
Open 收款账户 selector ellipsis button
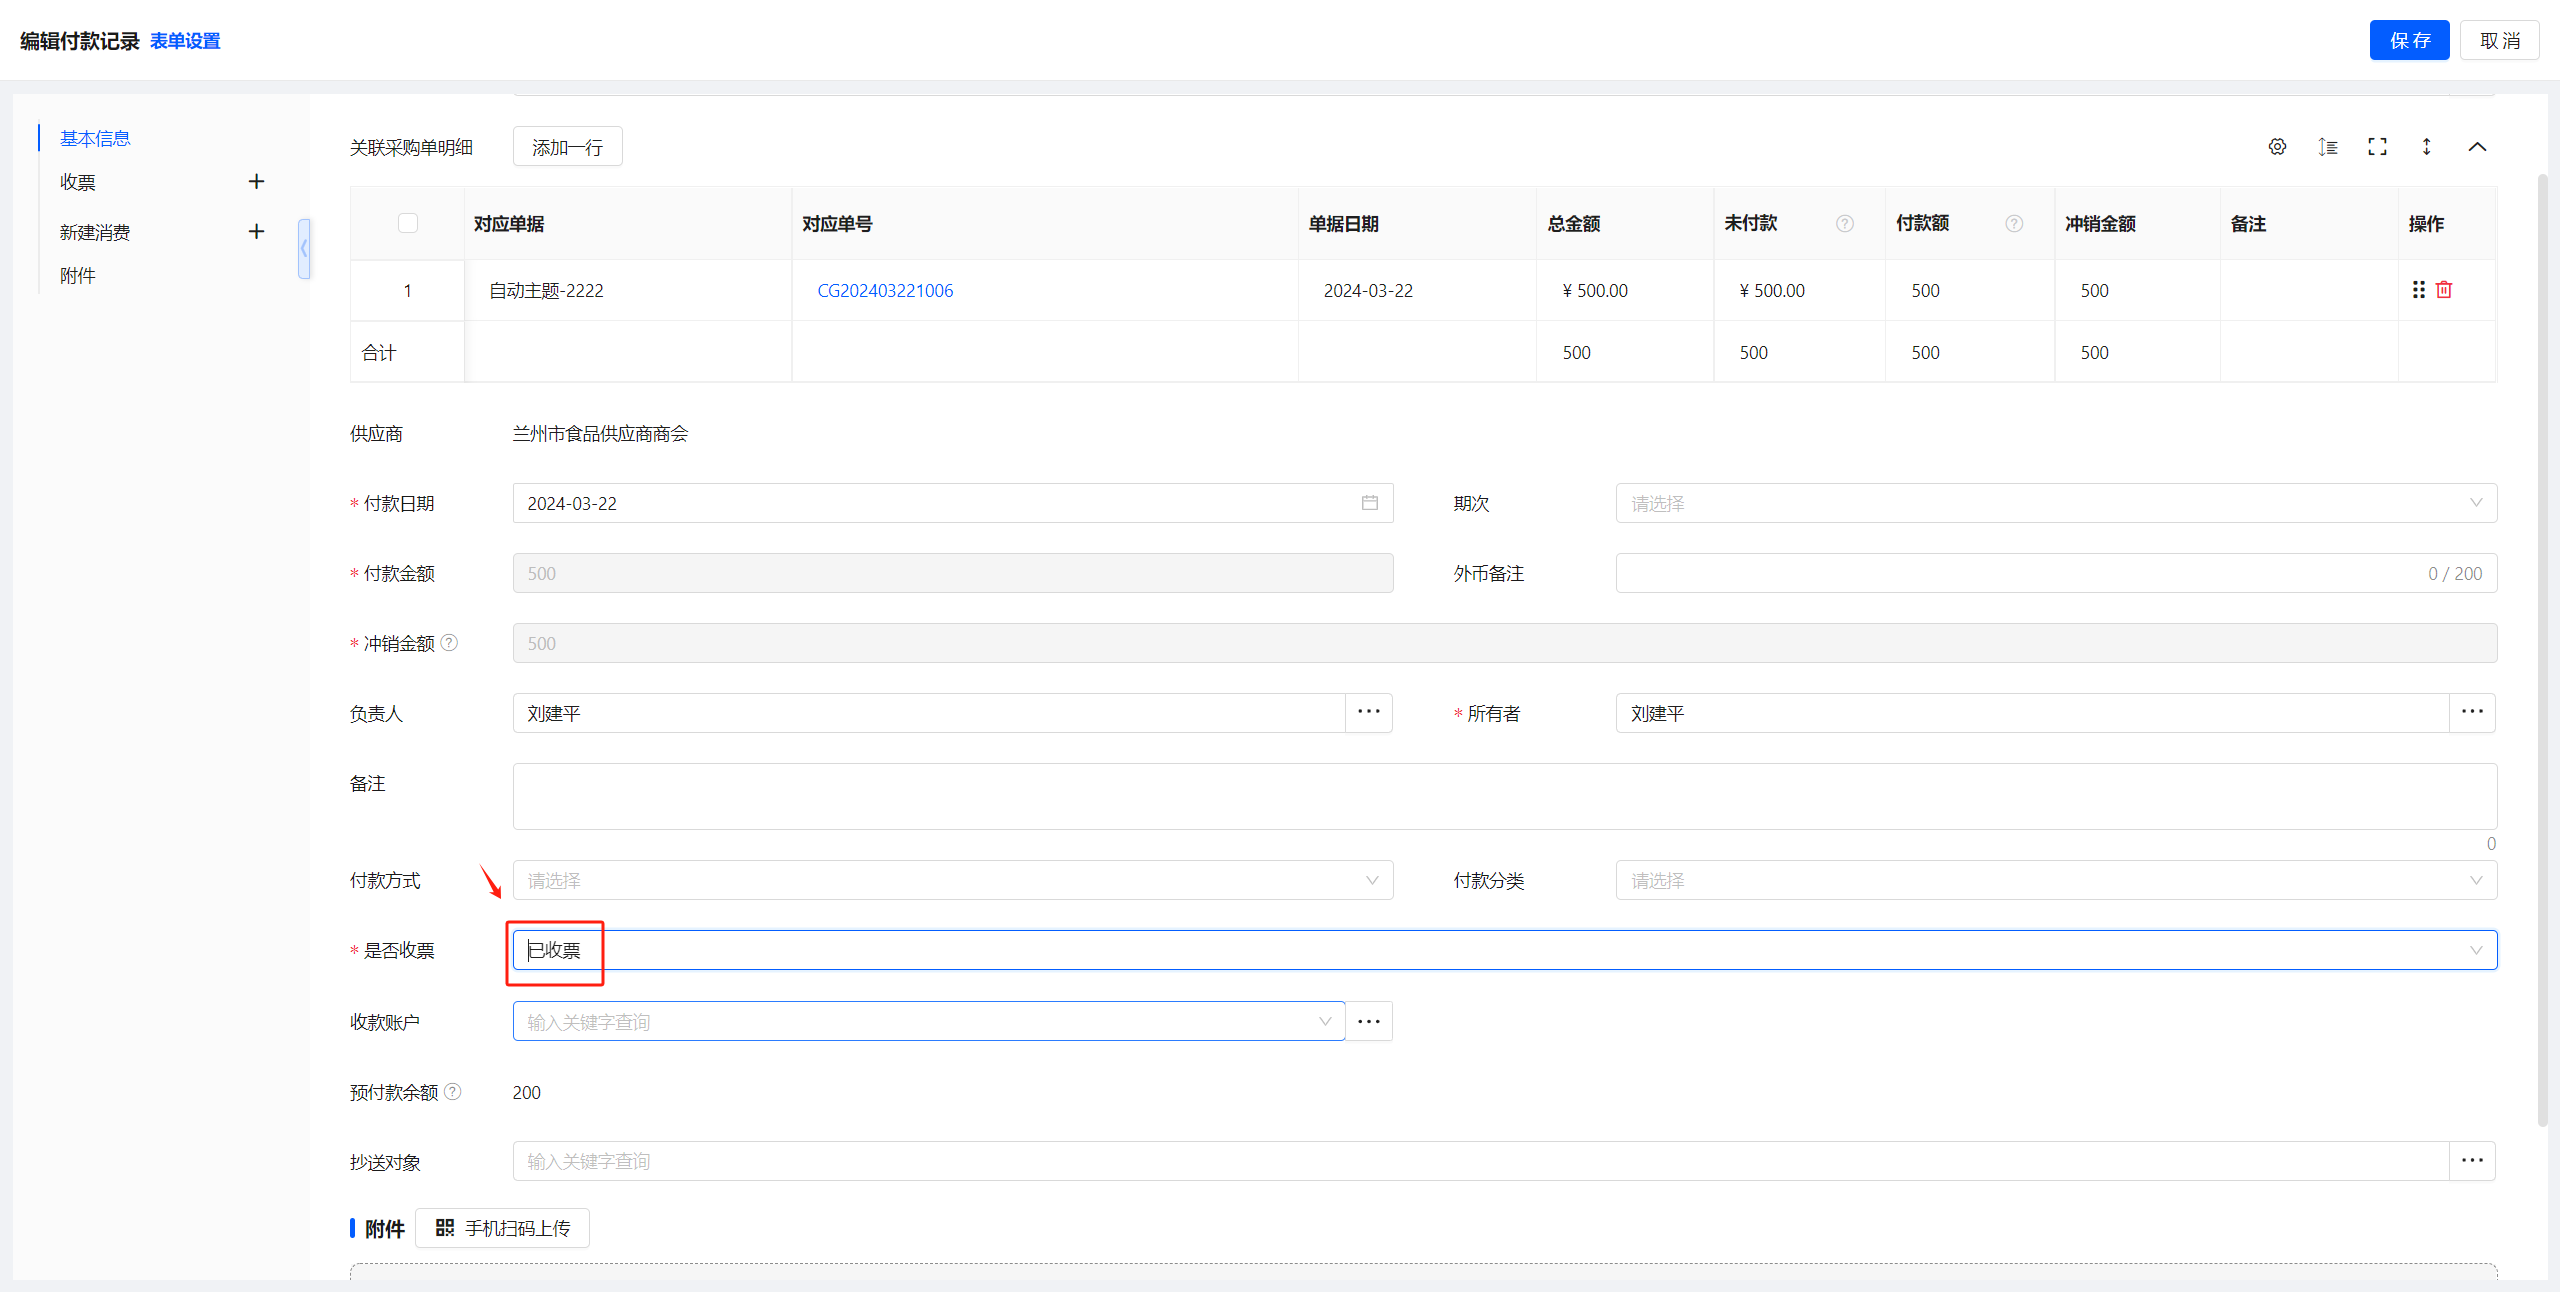pos(1369,1021)
